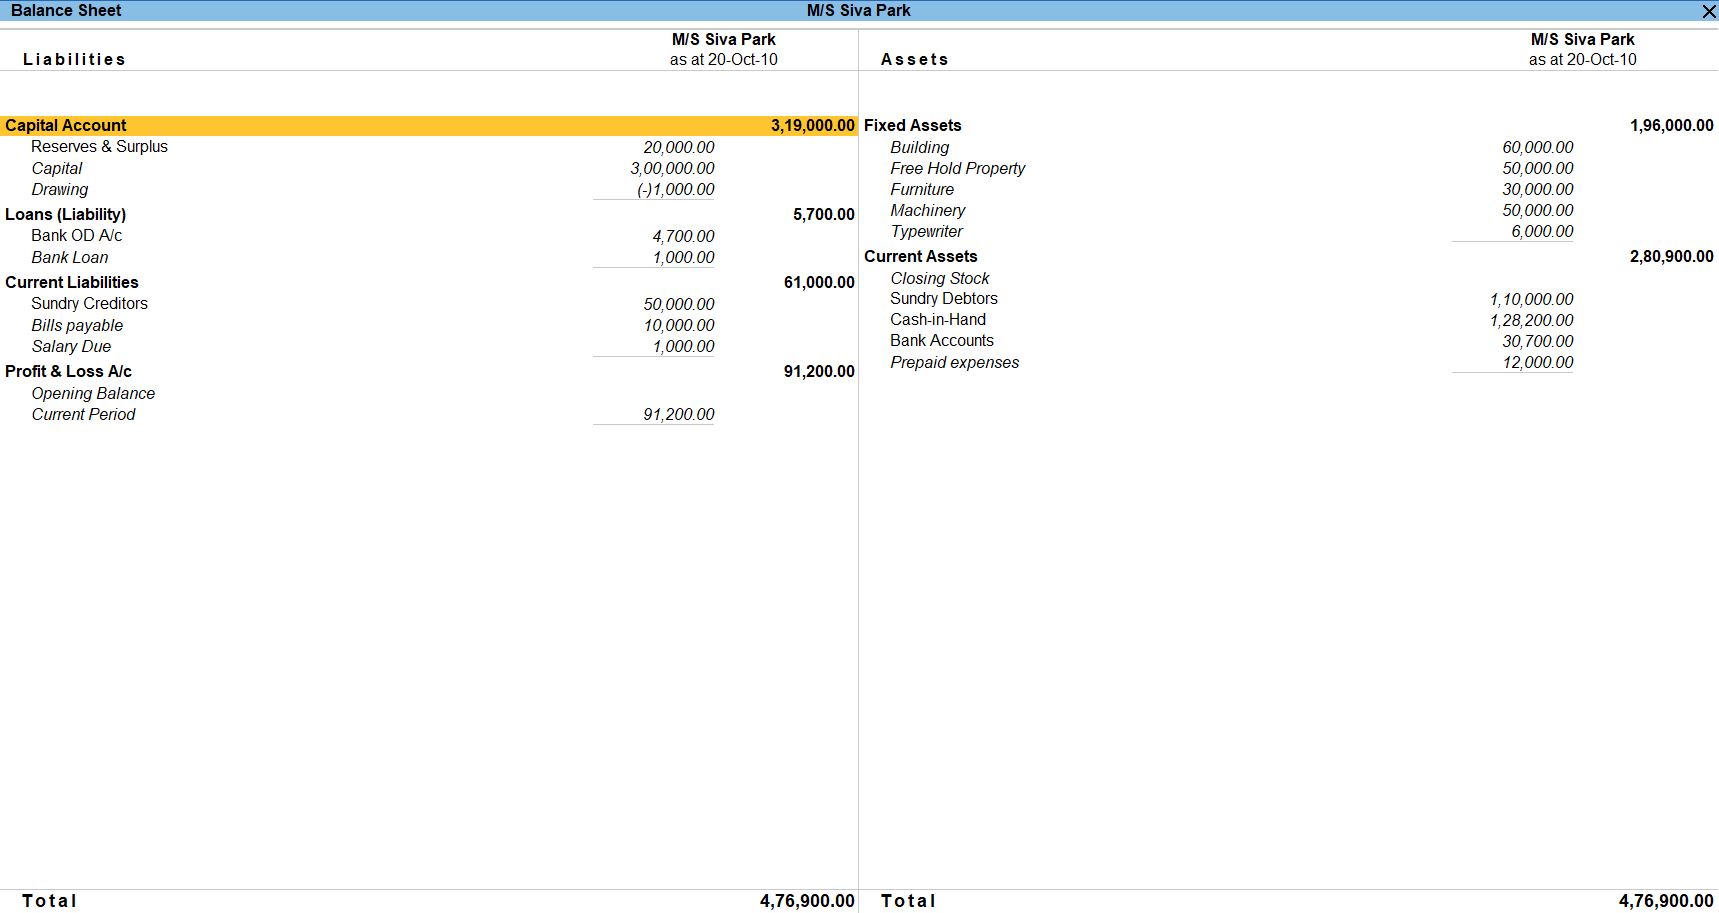Image resolution: width=1719 pixels, height=913 pixels.
Task: Open Sundry Creditors details
Action: [x=89, y=304]
